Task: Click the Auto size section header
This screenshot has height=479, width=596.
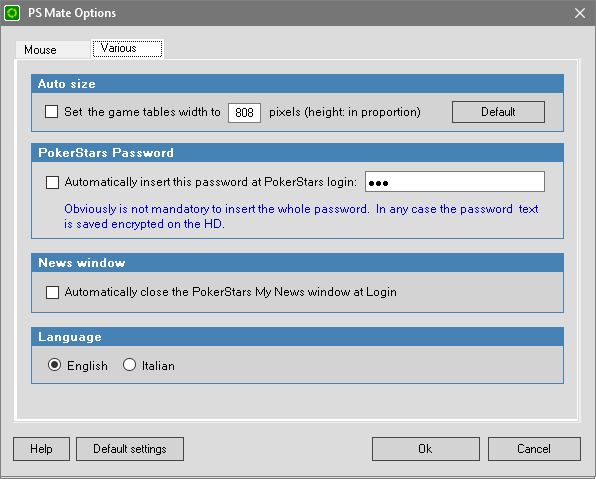Action: pos(297,84)
